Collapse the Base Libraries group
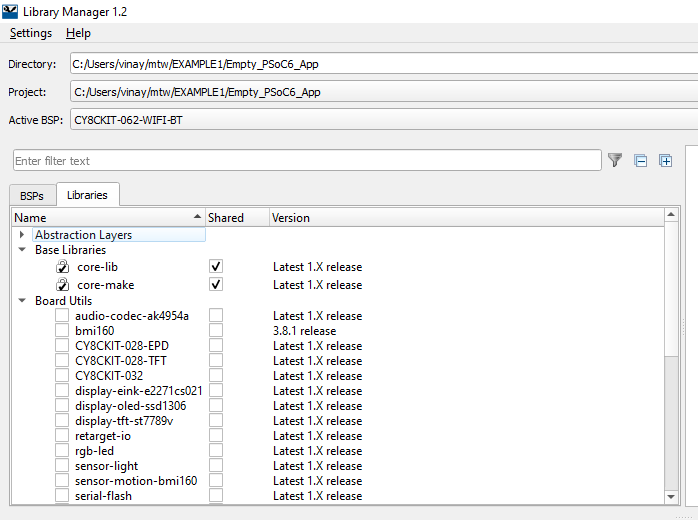698x520 pixels. tap(22, 250)
